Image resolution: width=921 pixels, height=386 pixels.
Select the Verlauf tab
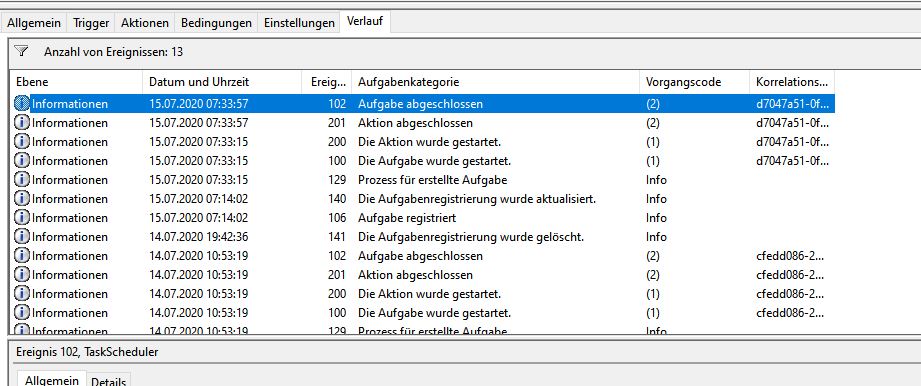click(365, 22)
